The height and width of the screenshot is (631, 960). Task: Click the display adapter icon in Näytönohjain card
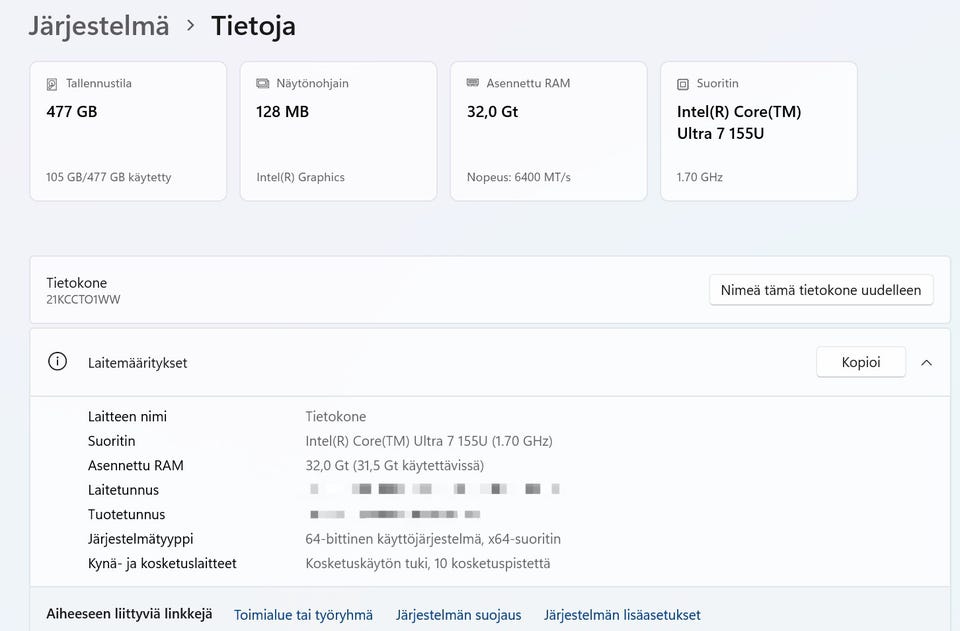pos(262,84)
